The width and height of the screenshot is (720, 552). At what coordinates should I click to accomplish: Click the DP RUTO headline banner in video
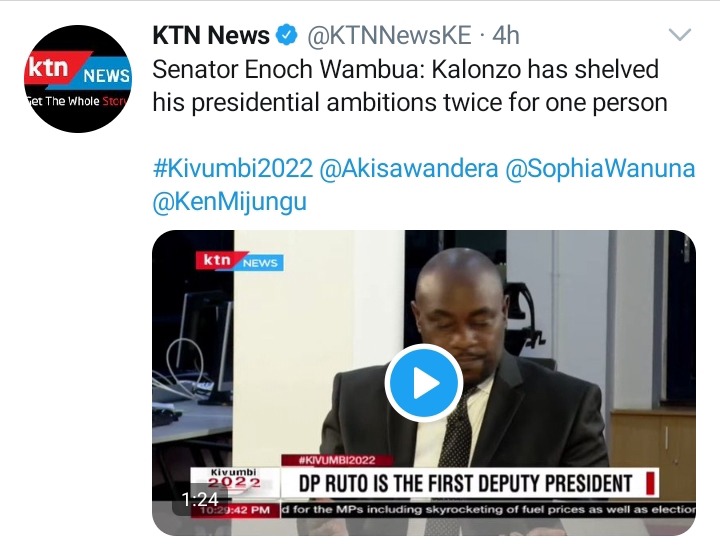(x=469, y=483)
